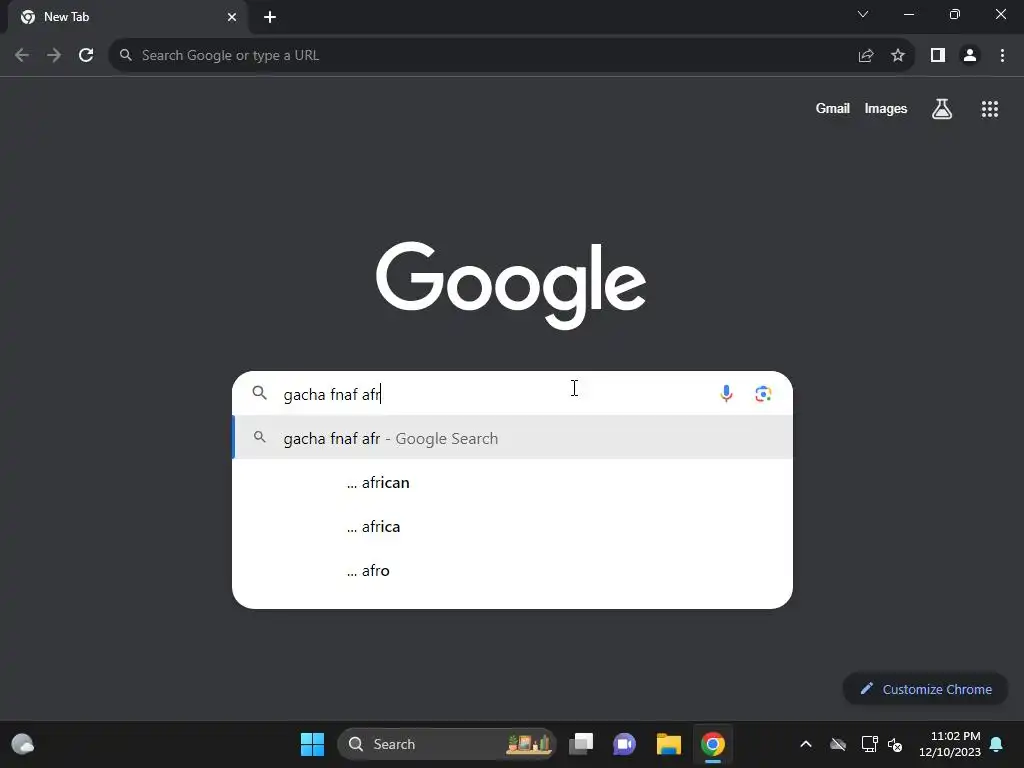Click the taskbar Search box

coord(446,744)
